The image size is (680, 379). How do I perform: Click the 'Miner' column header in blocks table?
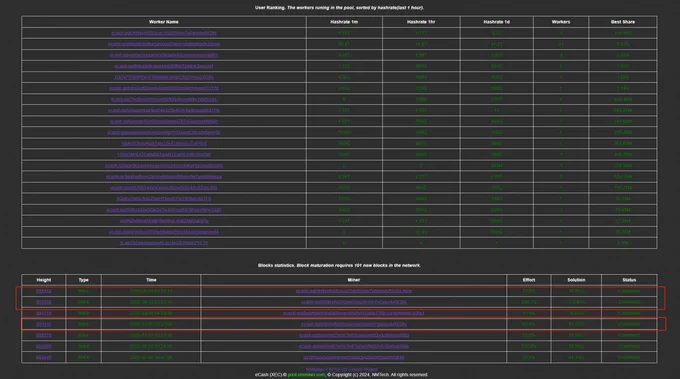coord(353,280)
